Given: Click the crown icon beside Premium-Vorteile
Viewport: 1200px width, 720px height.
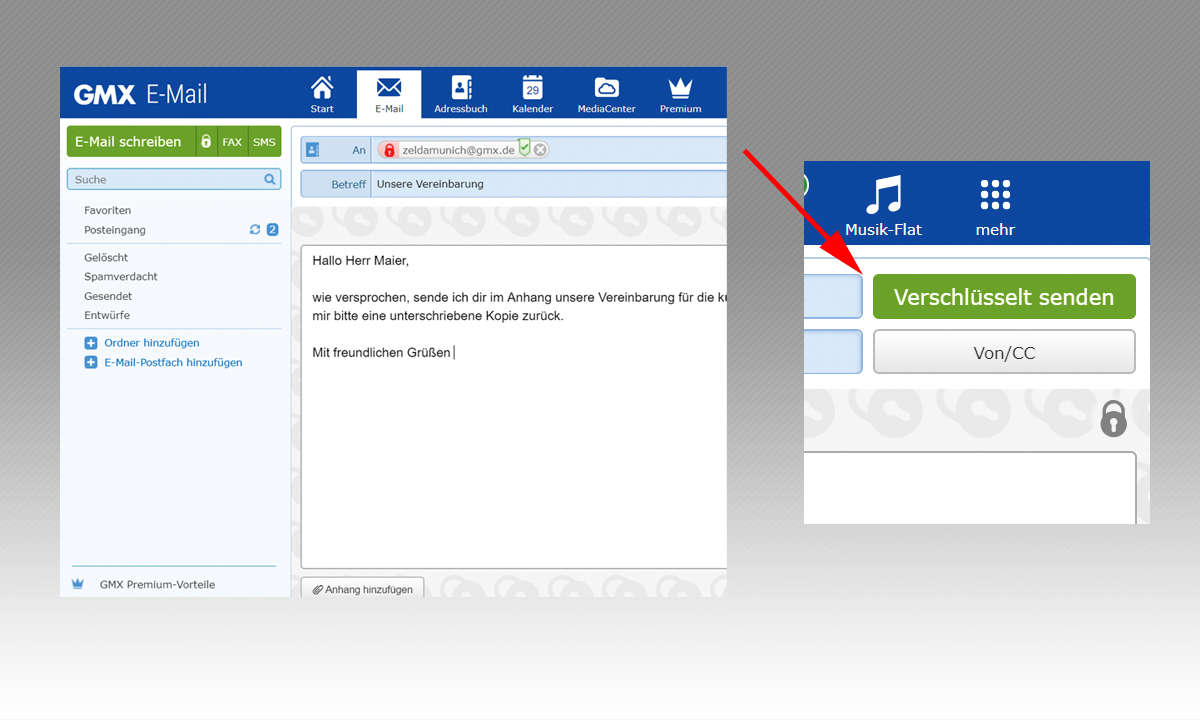Looking at the screenshot, I should point(78,584).
